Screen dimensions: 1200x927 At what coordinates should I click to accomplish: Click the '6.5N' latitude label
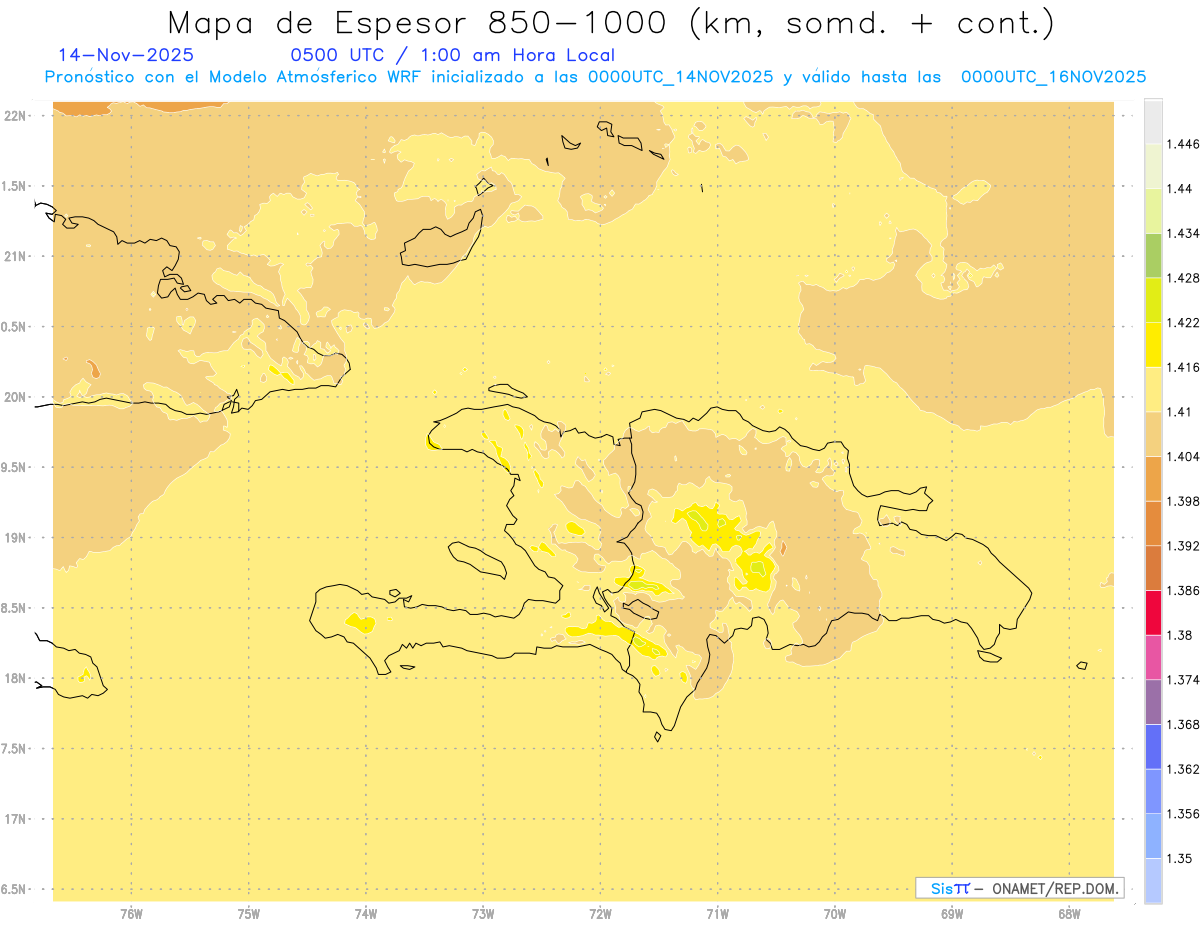[x=14, y=889]
